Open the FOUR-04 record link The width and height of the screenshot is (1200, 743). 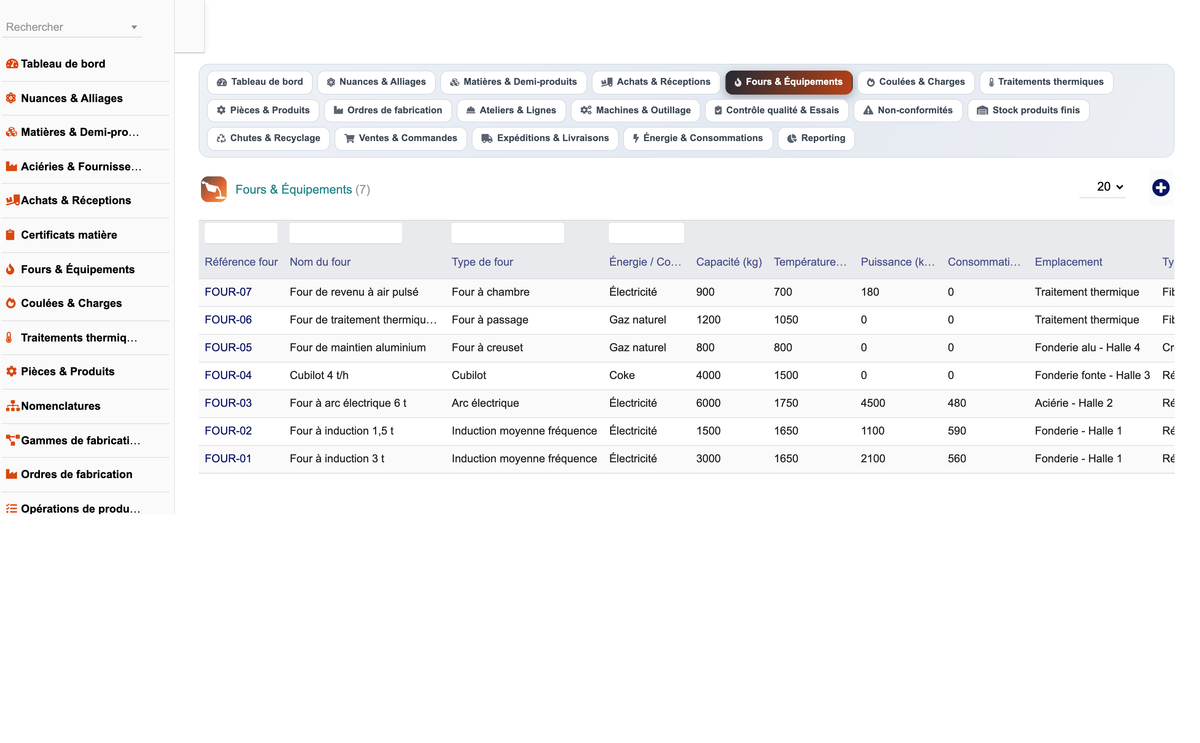228,376
